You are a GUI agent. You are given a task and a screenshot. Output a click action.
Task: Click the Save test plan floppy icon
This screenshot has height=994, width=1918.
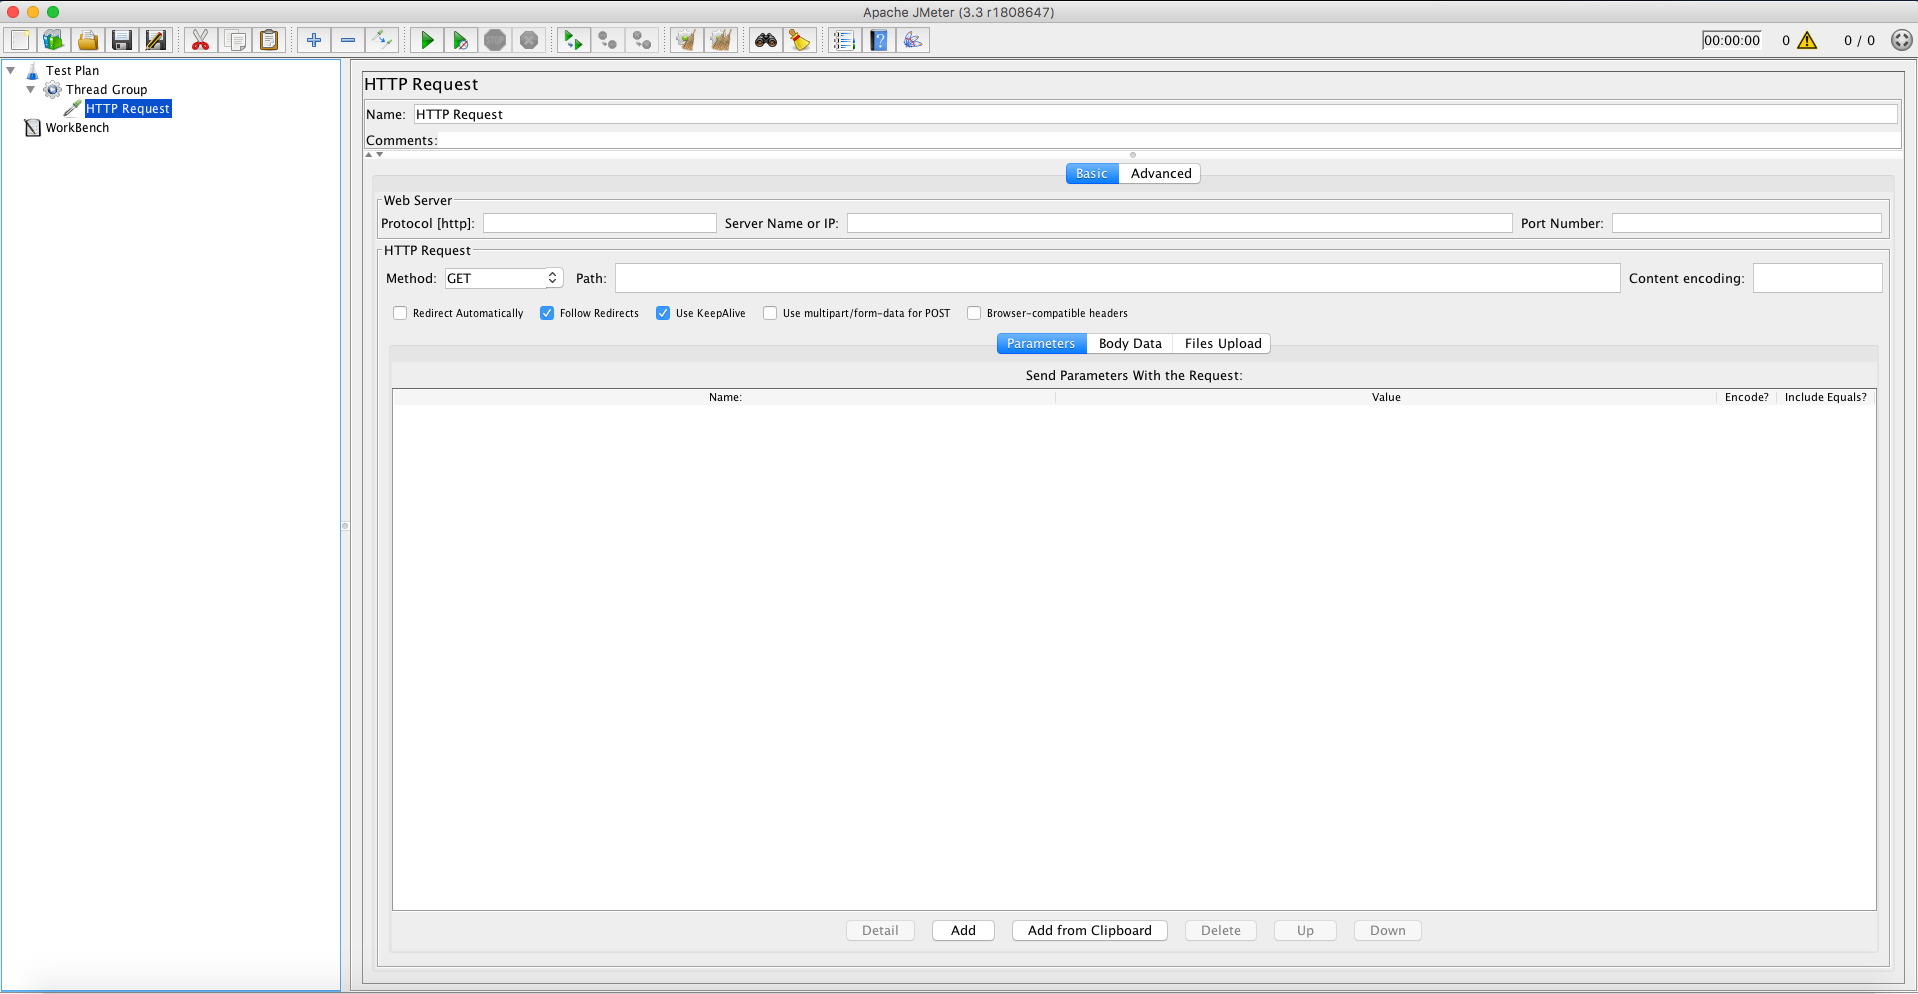(x=122, y=40)
